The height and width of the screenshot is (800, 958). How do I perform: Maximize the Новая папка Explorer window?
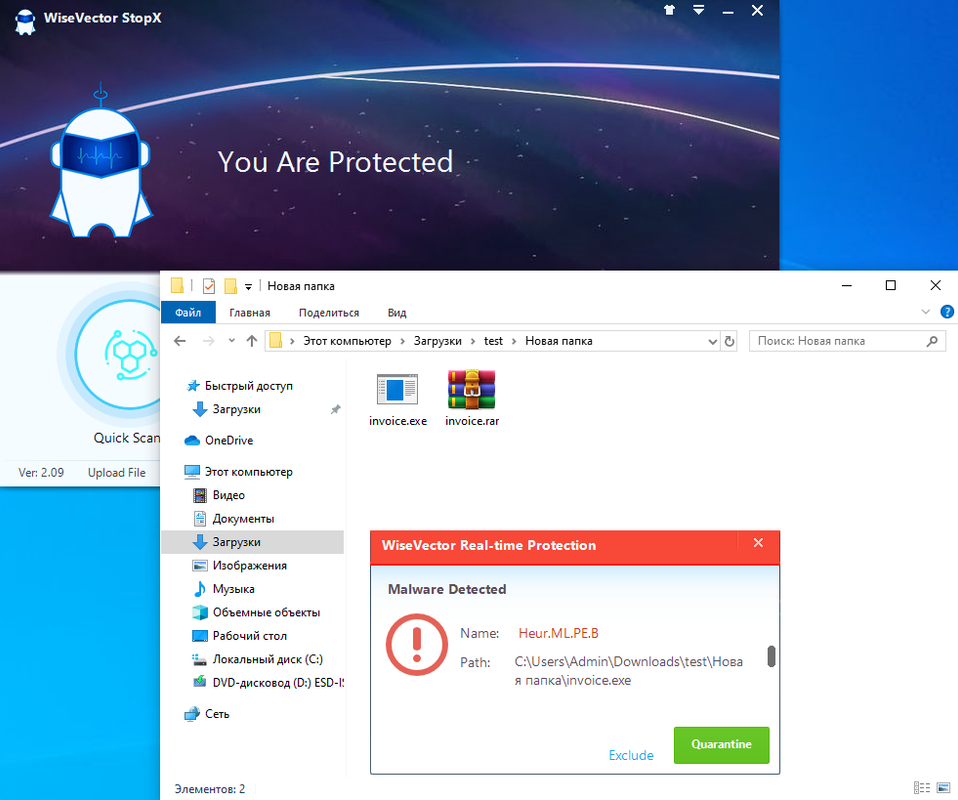point(891,285)
